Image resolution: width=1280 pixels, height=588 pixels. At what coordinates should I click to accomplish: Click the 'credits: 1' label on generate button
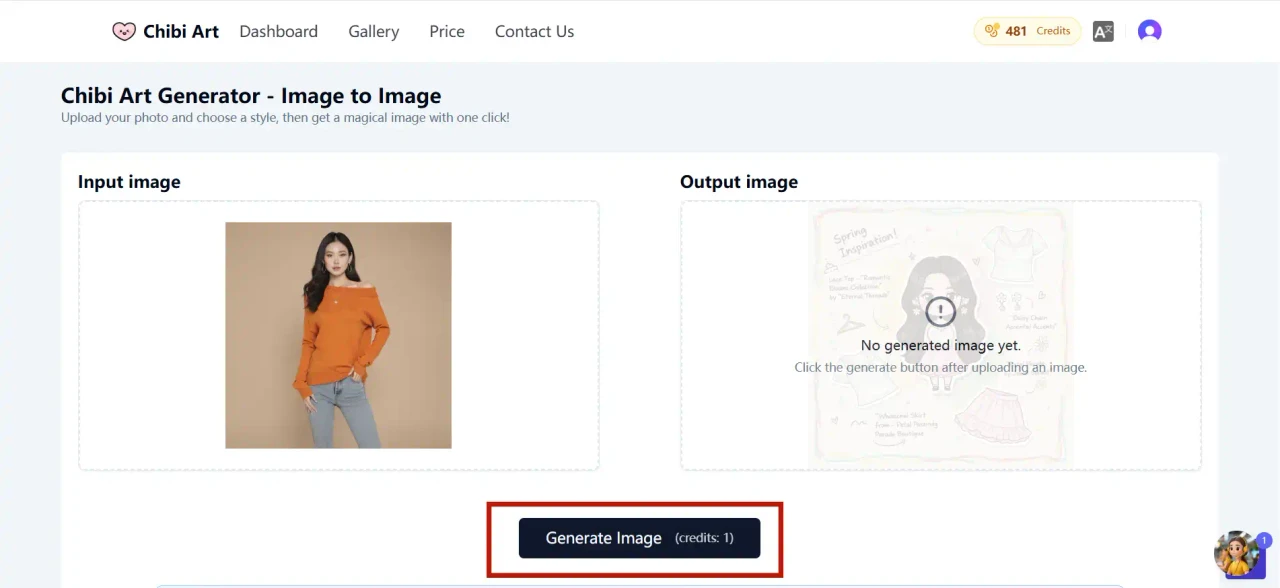704,538
